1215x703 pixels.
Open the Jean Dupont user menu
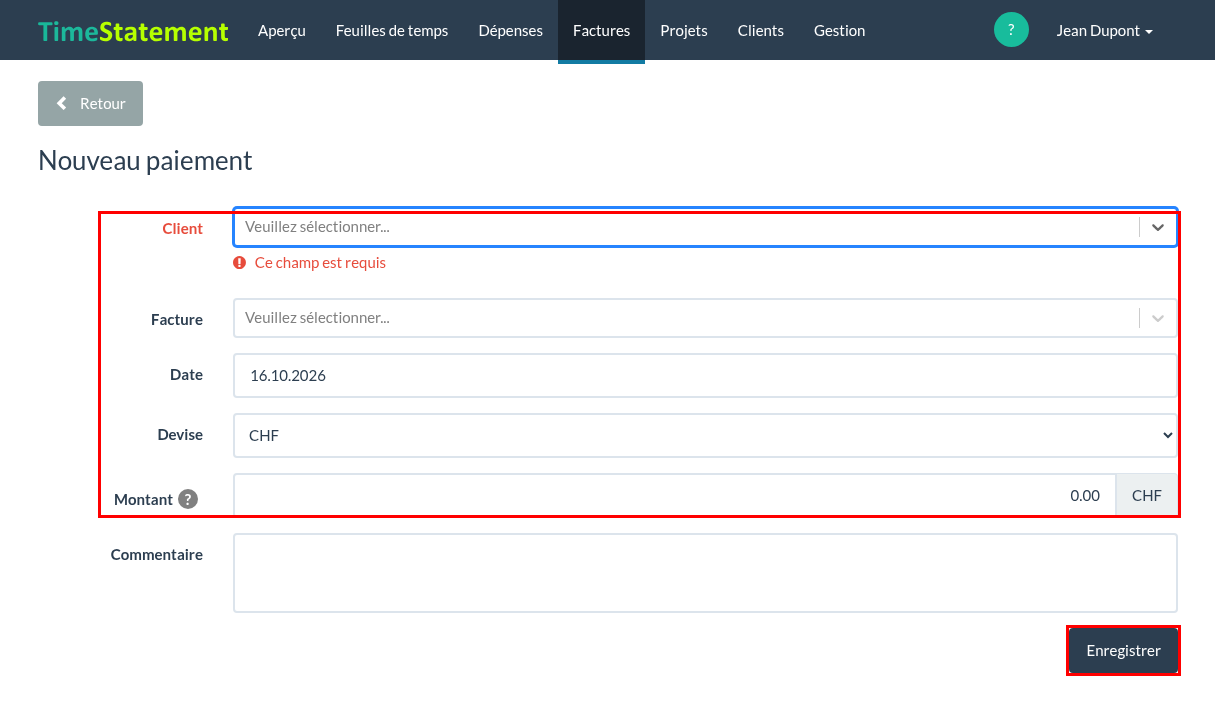coord(1105,30)
